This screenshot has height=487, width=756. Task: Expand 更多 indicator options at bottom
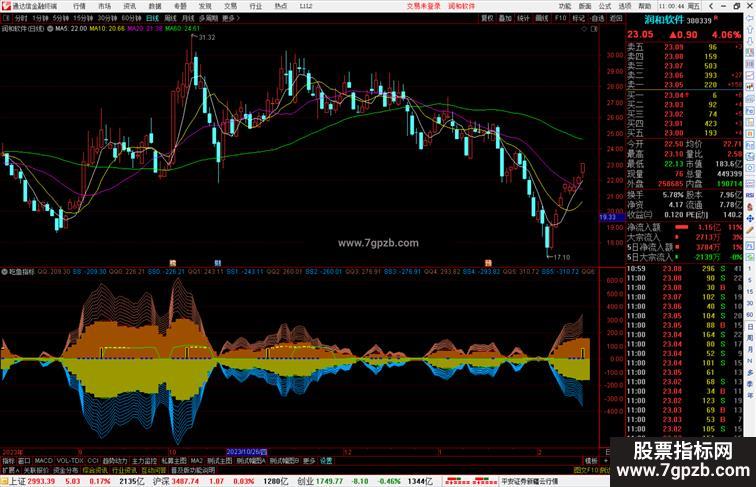tap(309, 461)
